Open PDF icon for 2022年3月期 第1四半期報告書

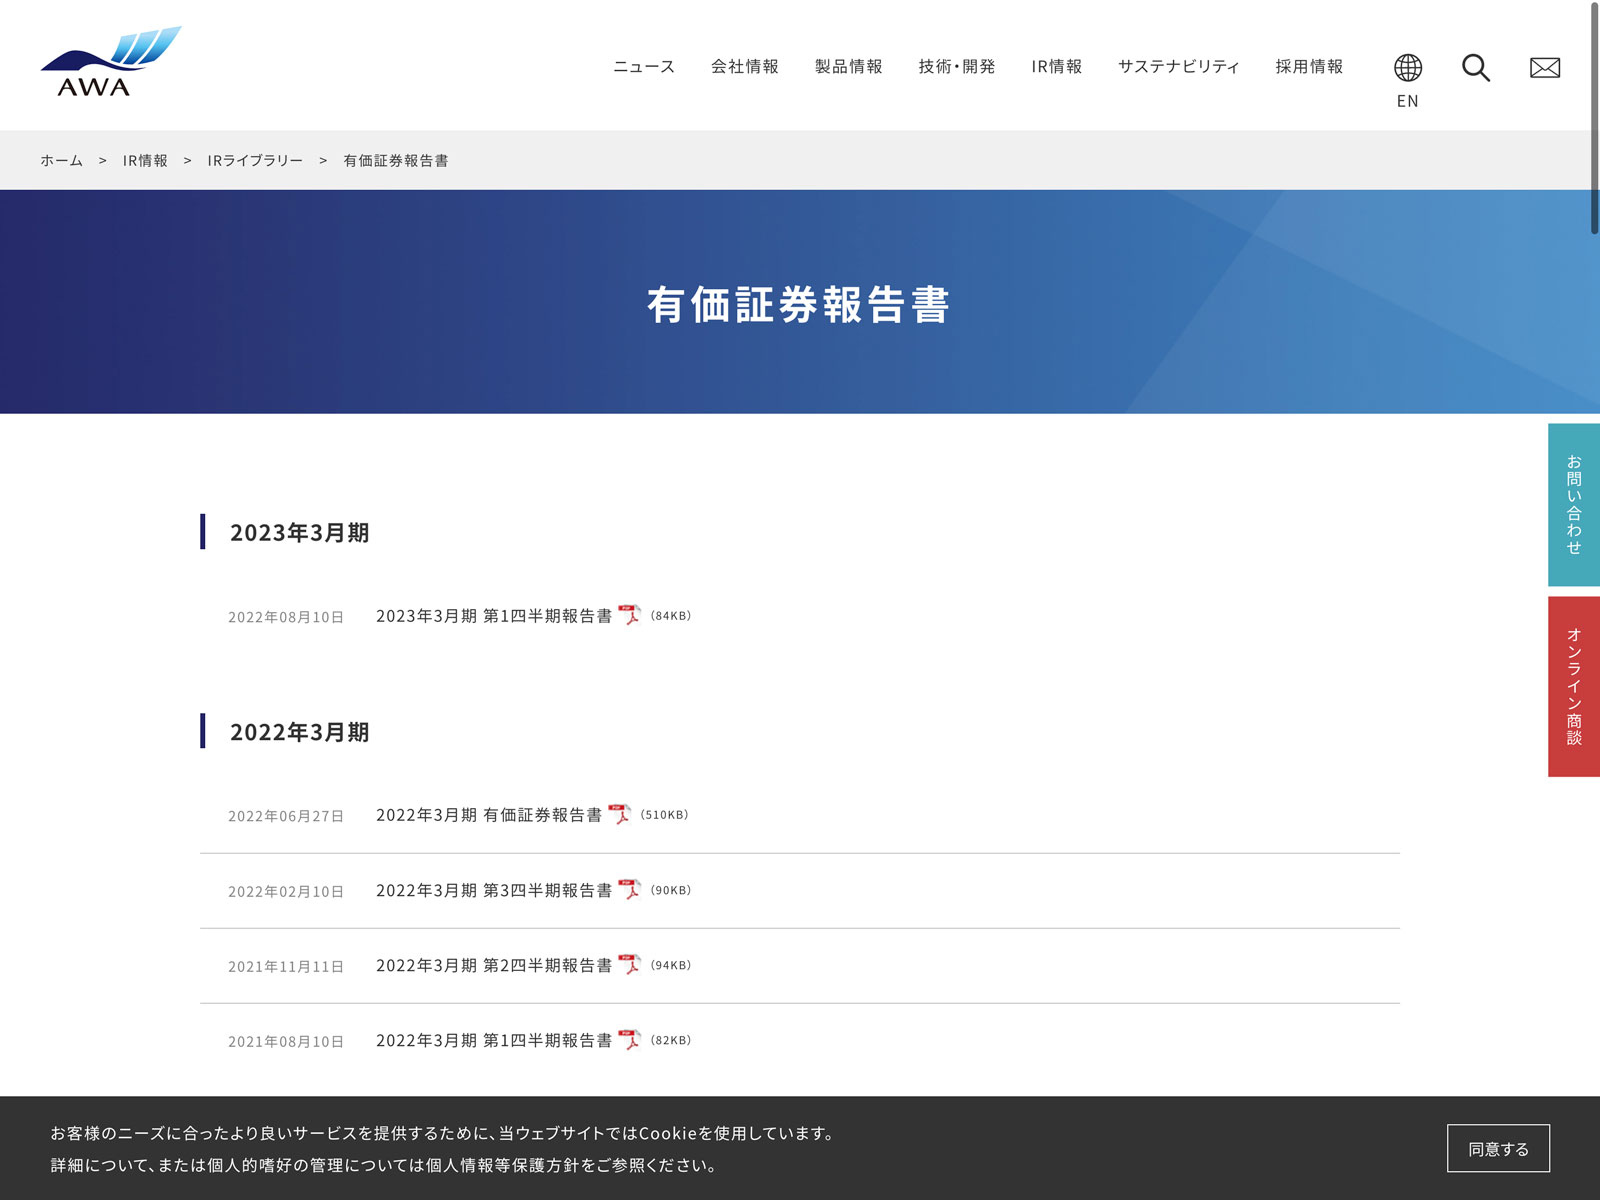pyautogui.click(x=629, y=1039)
